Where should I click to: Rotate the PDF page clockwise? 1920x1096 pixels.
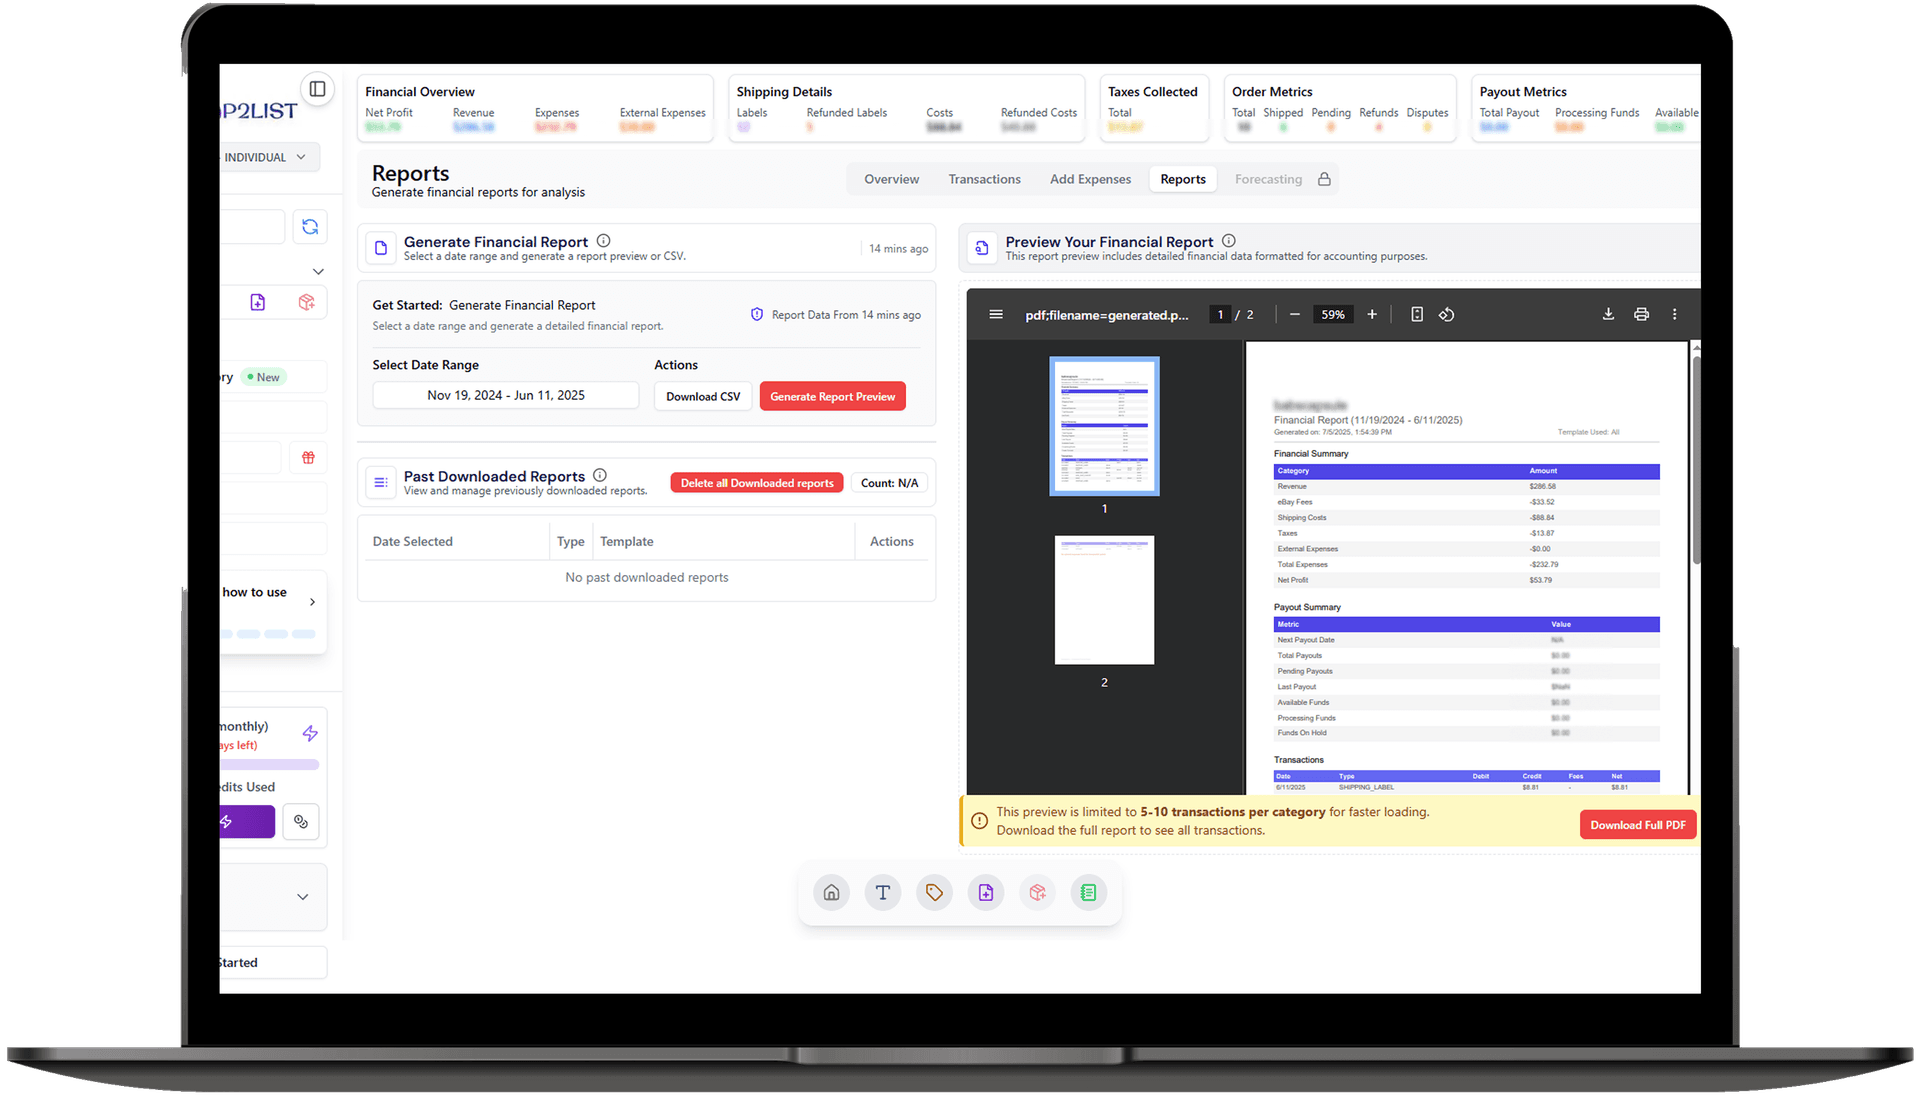point(1446,313)
